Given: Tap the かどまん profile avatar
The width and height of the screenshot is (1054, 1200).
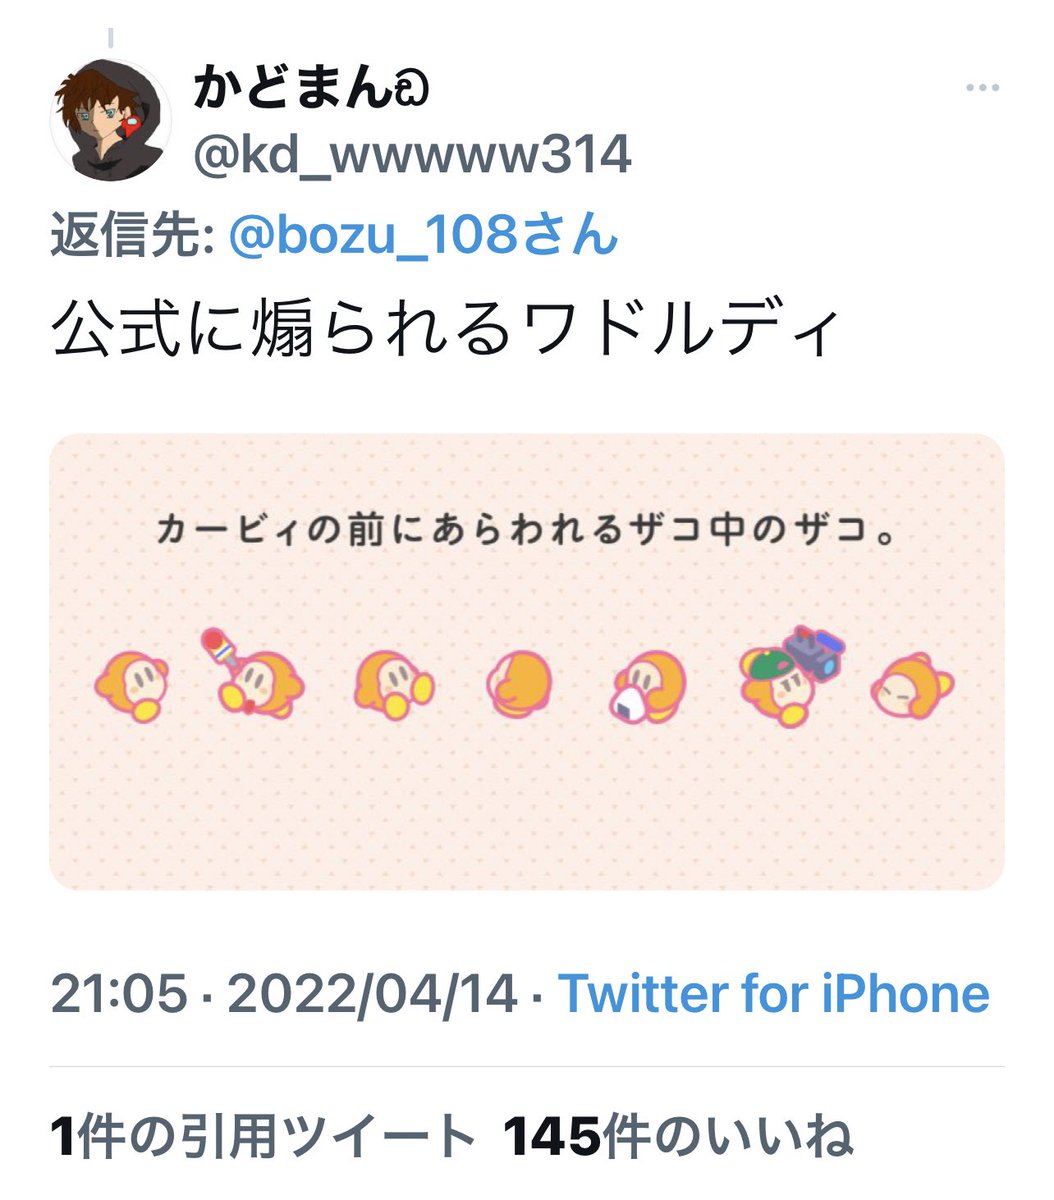Looking at the screenshot, I should (x=111, y=119).
